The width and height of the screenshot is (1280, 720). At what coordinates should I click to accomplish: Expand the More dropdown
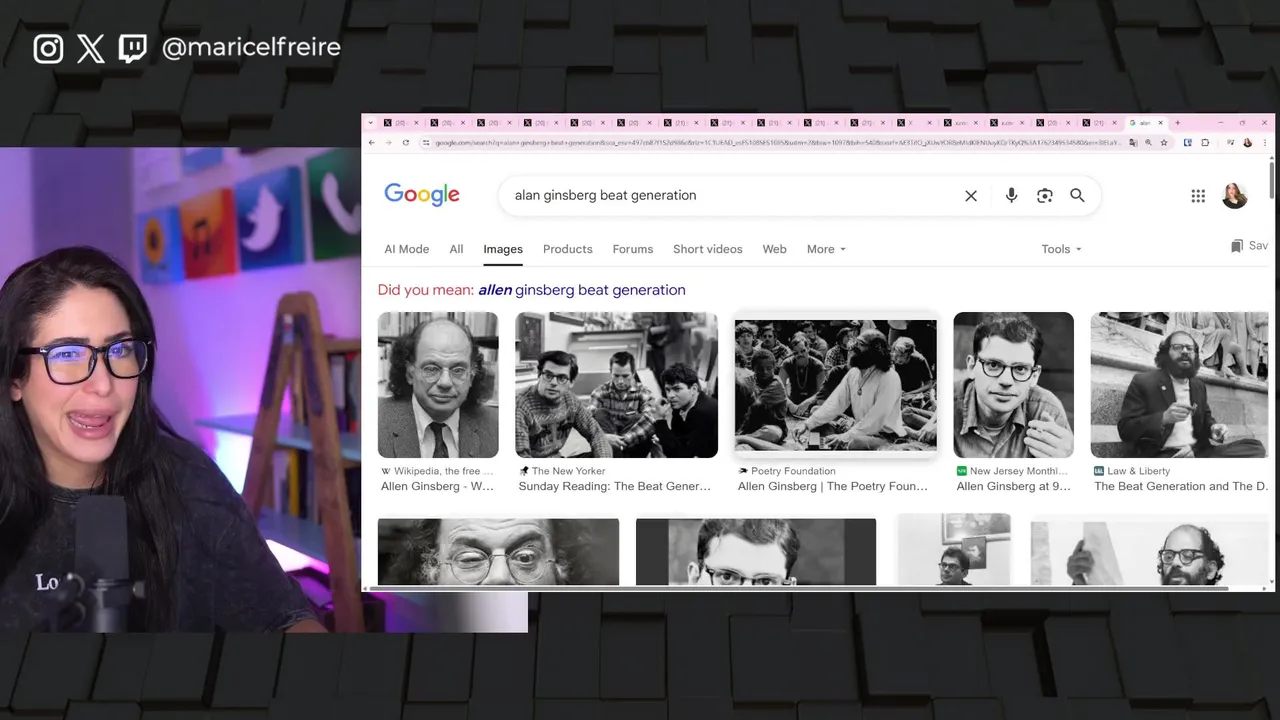click(x=826, y=249)
